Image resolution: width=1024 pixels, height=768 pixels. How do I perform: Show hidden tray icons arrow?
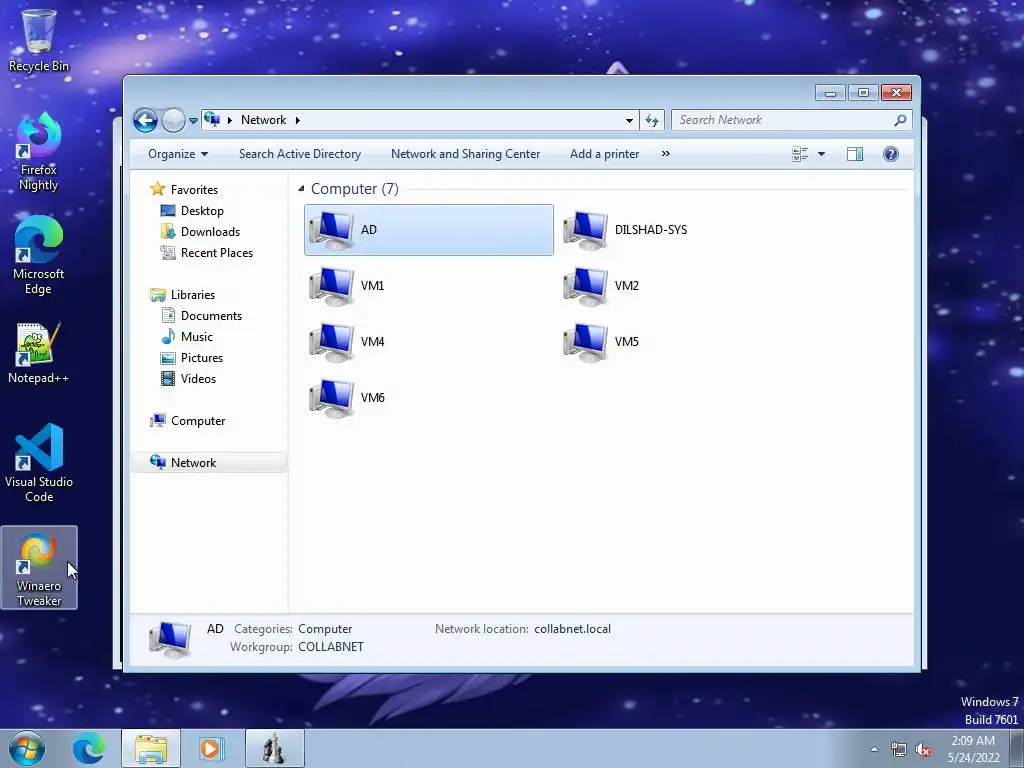pyautogui.click(x=874, y=749)
